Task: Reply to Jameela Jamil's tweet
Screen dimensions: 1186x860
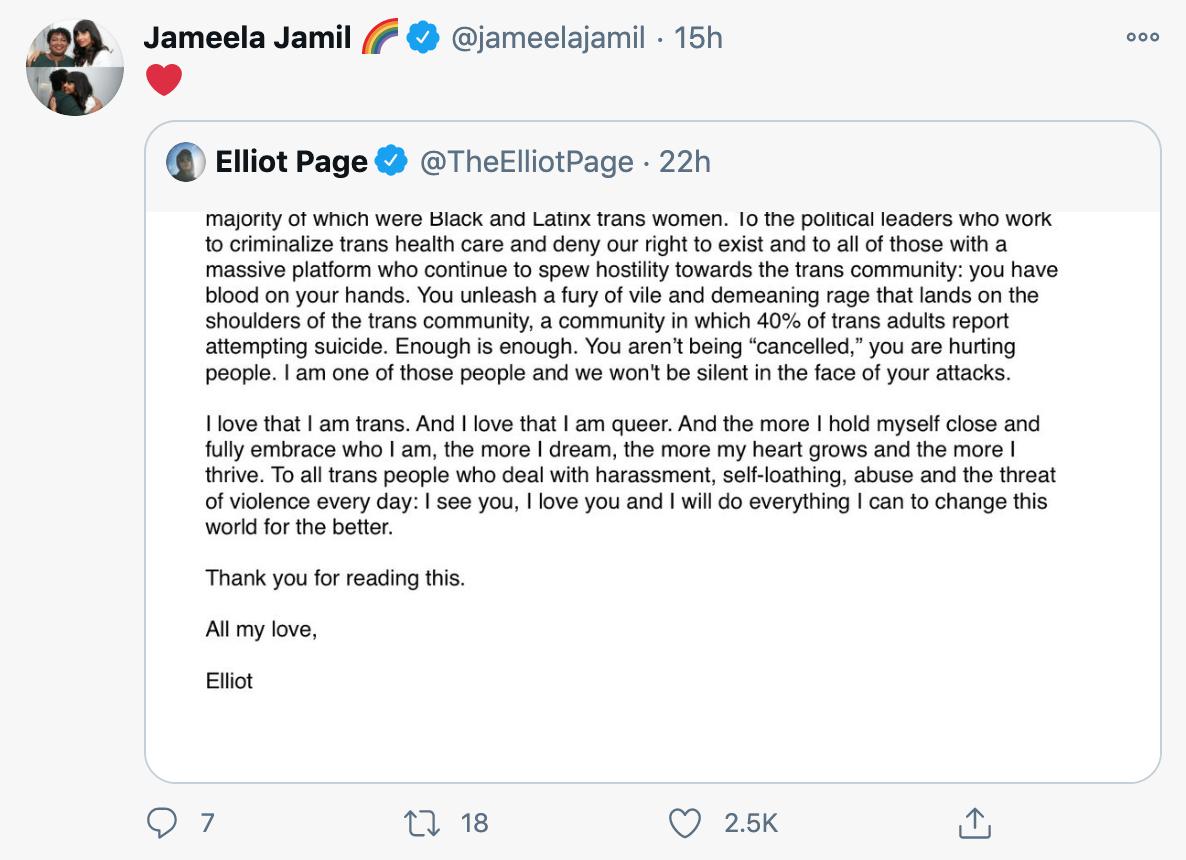Action: pos(163,823)
